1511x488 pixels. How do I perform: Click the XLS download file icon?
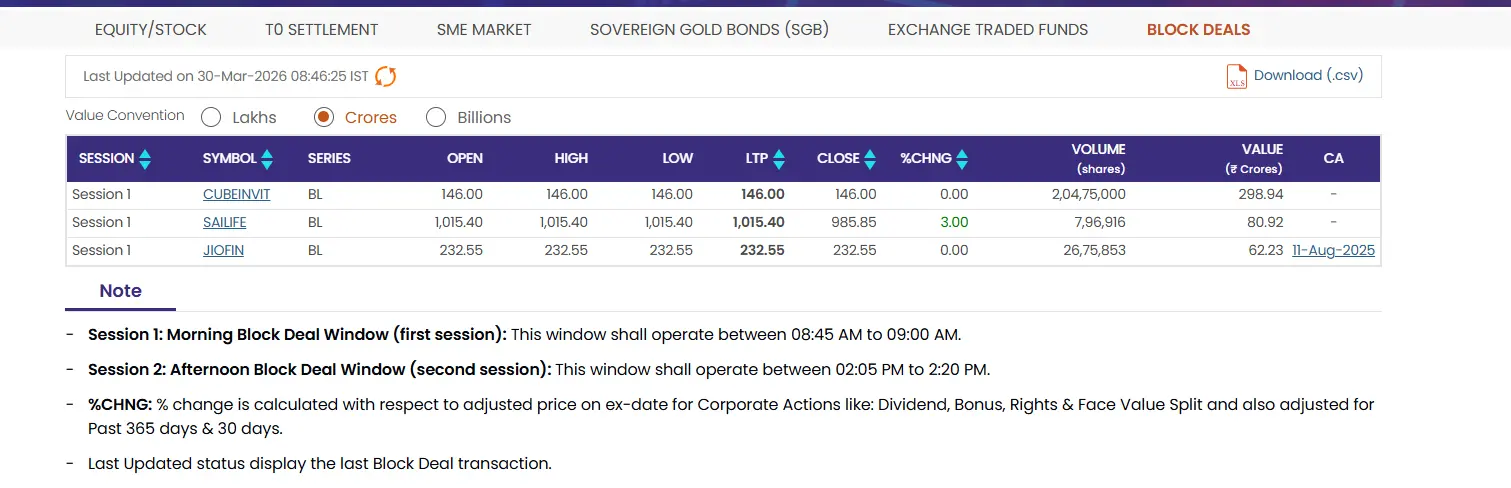(x=1236, y=76)
